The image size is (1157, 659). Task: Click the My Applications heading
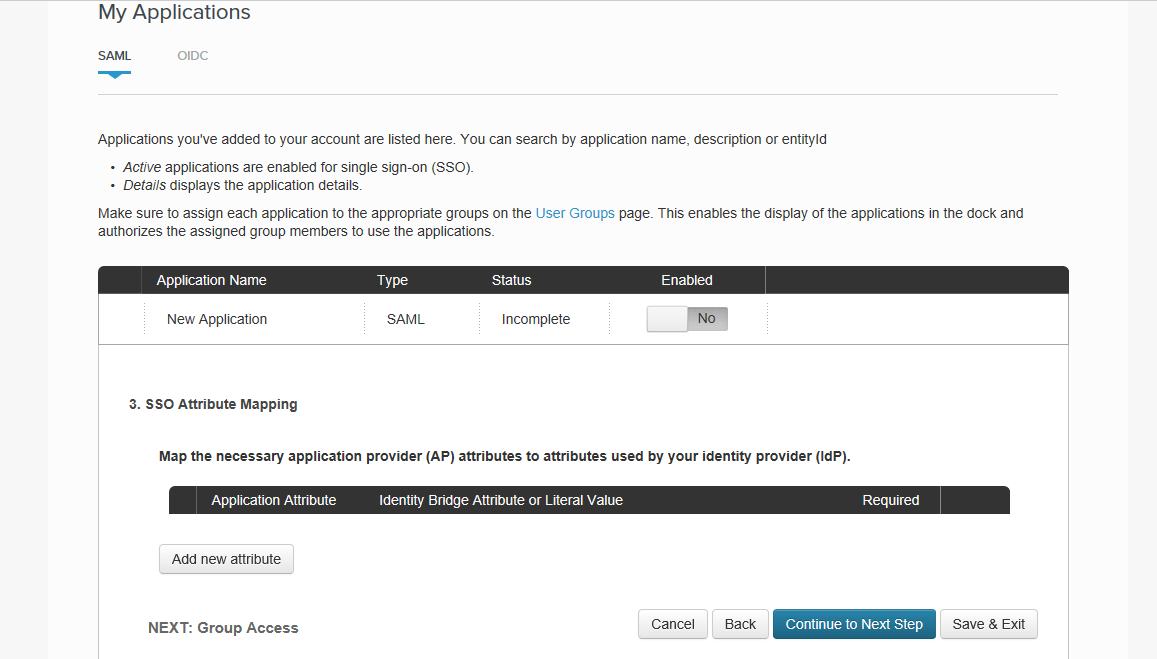click(174, 13)
